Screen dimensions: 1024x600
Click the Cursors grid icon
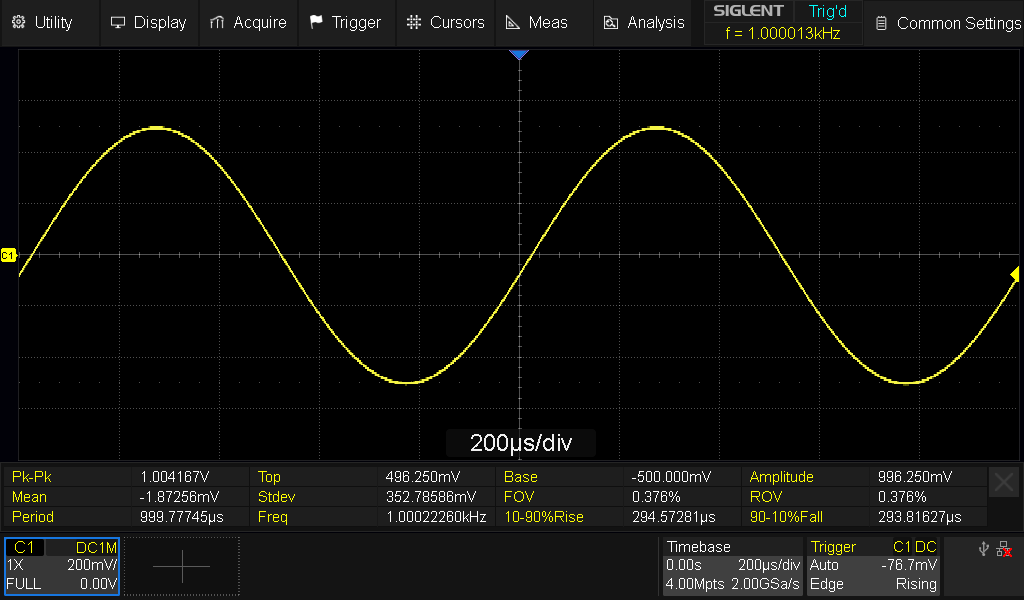tap(414, 22)
